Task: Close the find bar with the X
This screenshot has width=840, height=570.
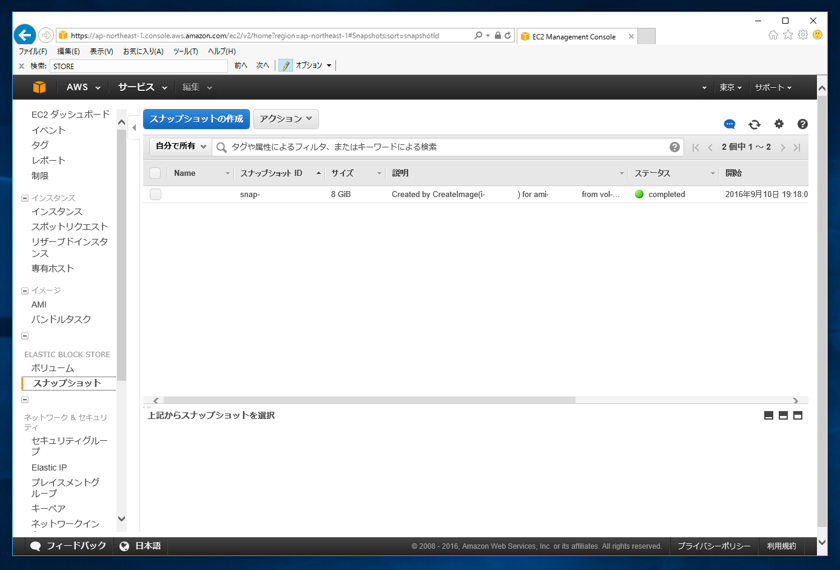Action: pos(21,66)
